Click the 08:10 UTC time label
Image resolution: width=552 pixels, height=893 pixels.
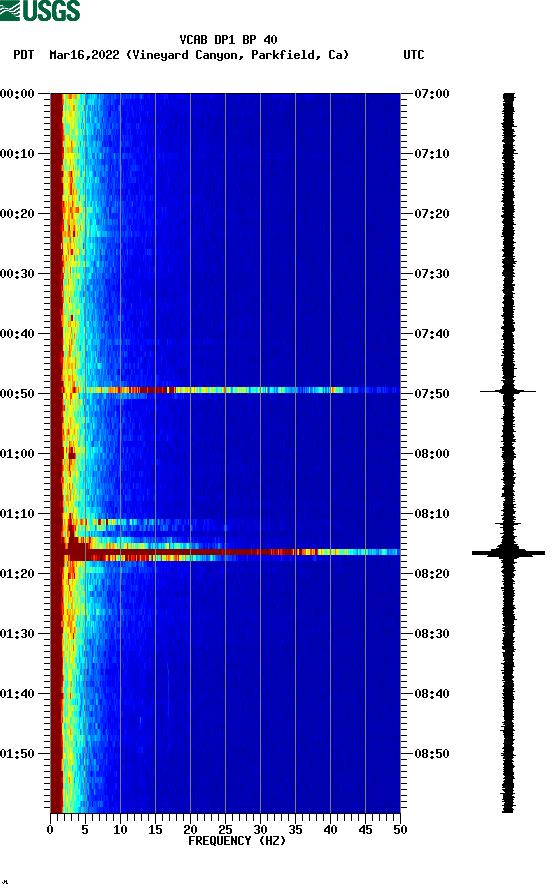click(432, 514)
